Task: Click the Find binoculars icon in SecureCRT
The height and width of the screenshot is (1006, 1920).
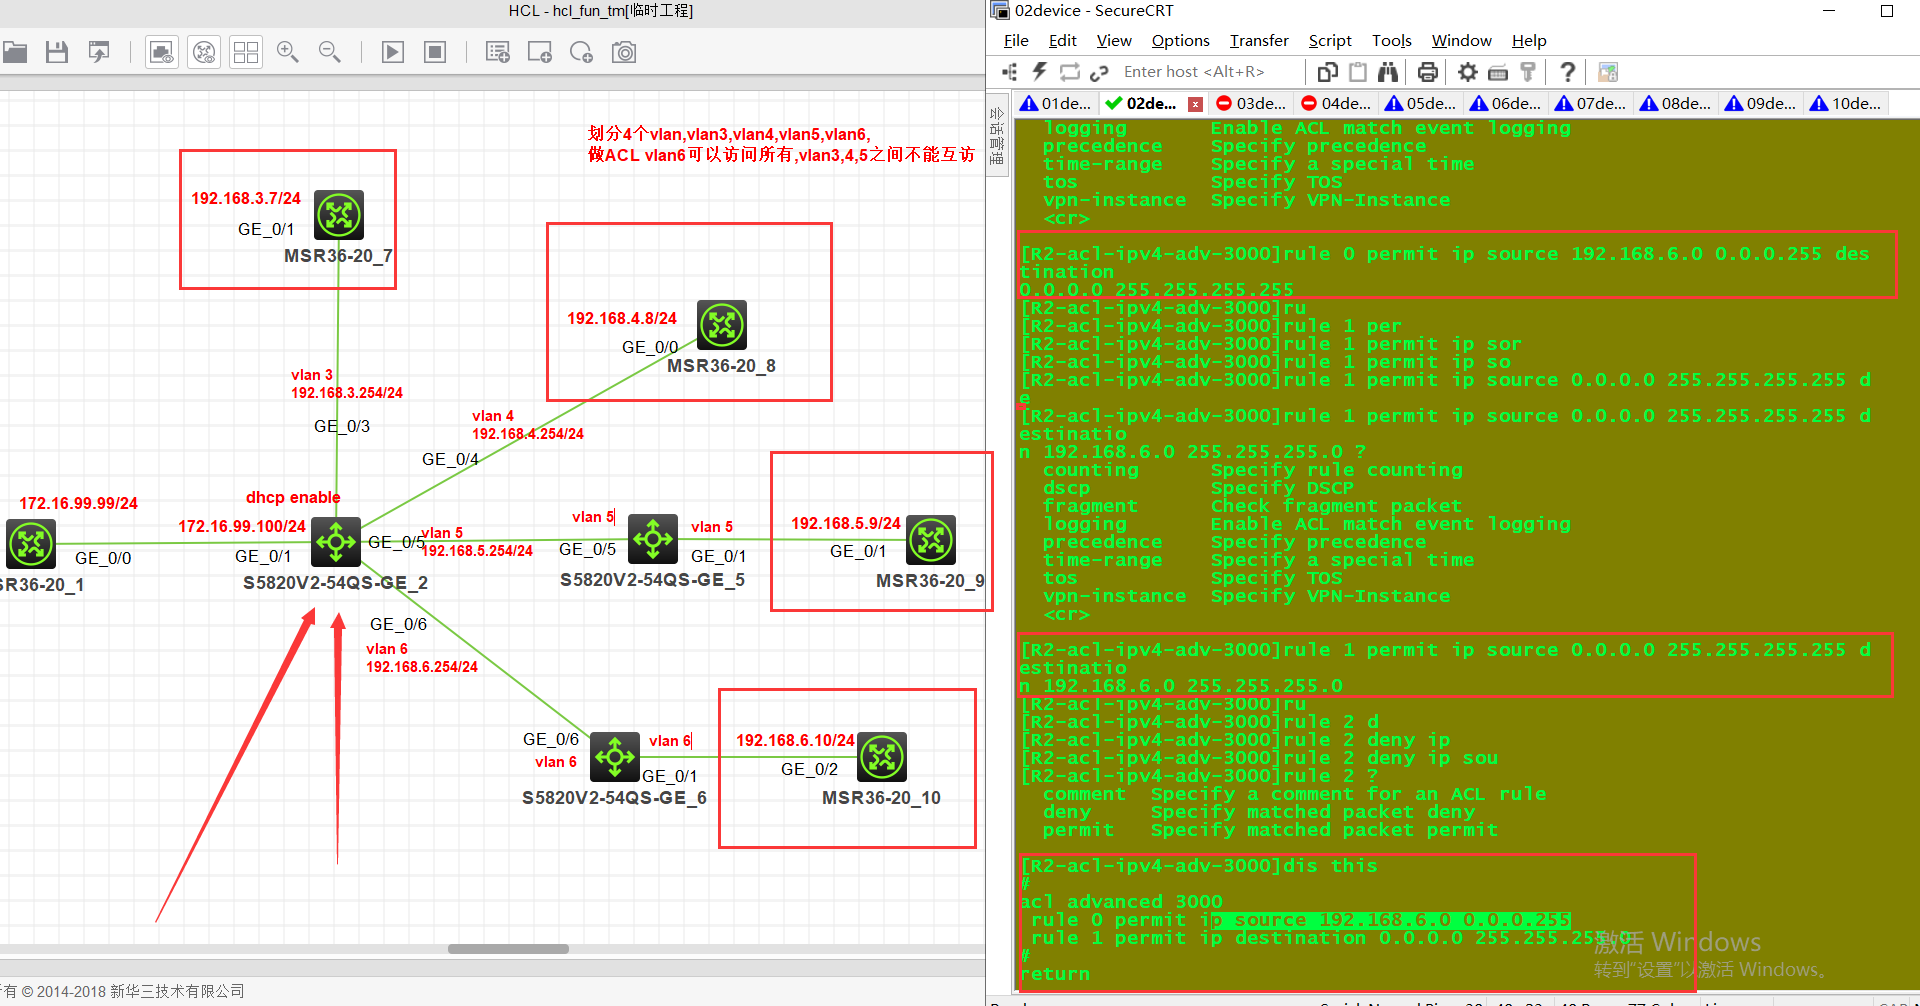Action: (1388, 72)
